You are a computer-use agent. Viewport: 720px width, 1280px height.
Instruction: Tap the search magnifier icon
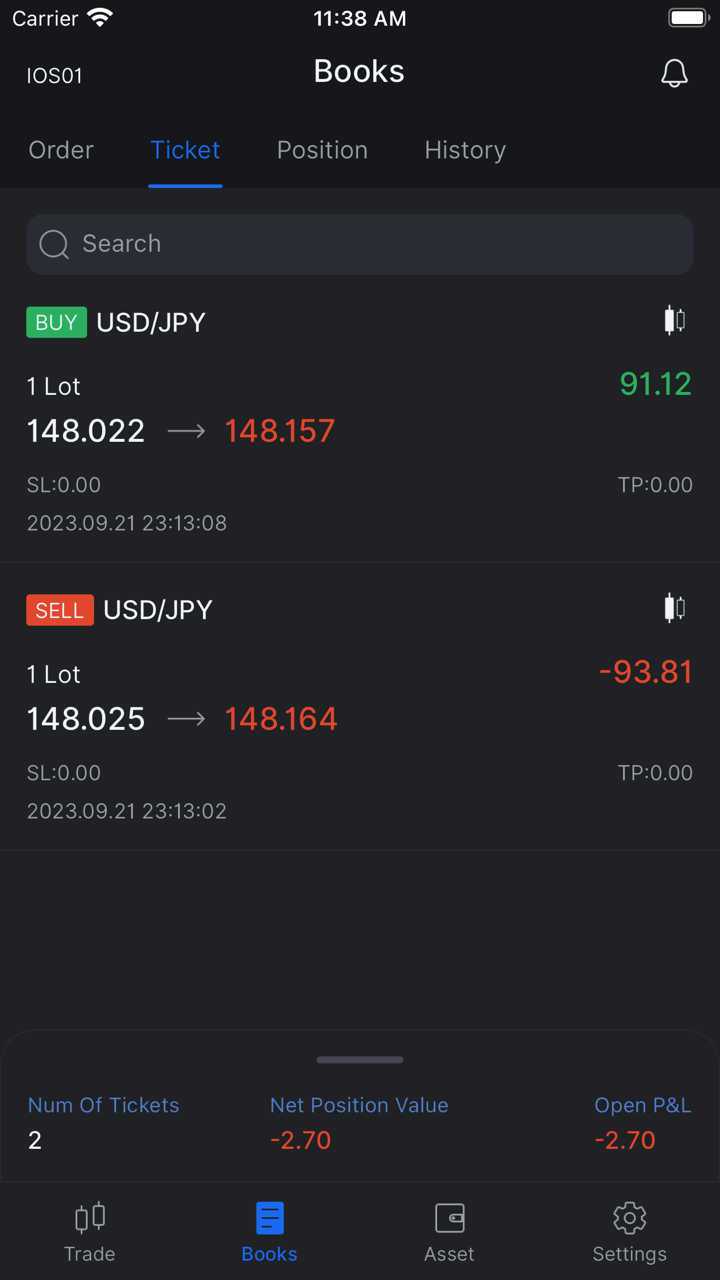54,244
